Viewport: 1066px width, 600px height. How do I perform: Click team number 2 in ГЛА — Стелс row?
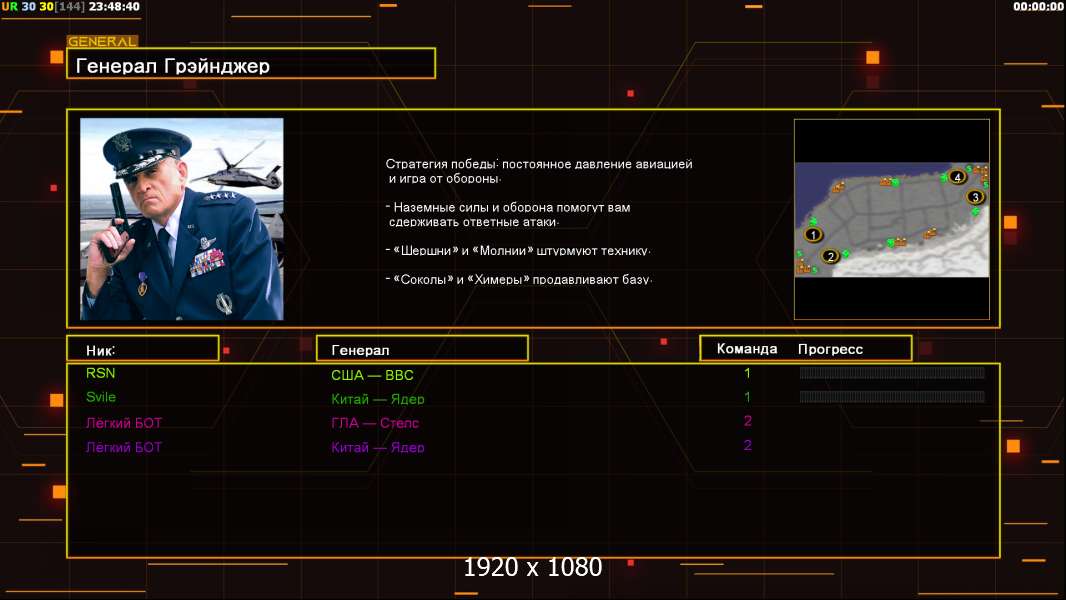748,421
